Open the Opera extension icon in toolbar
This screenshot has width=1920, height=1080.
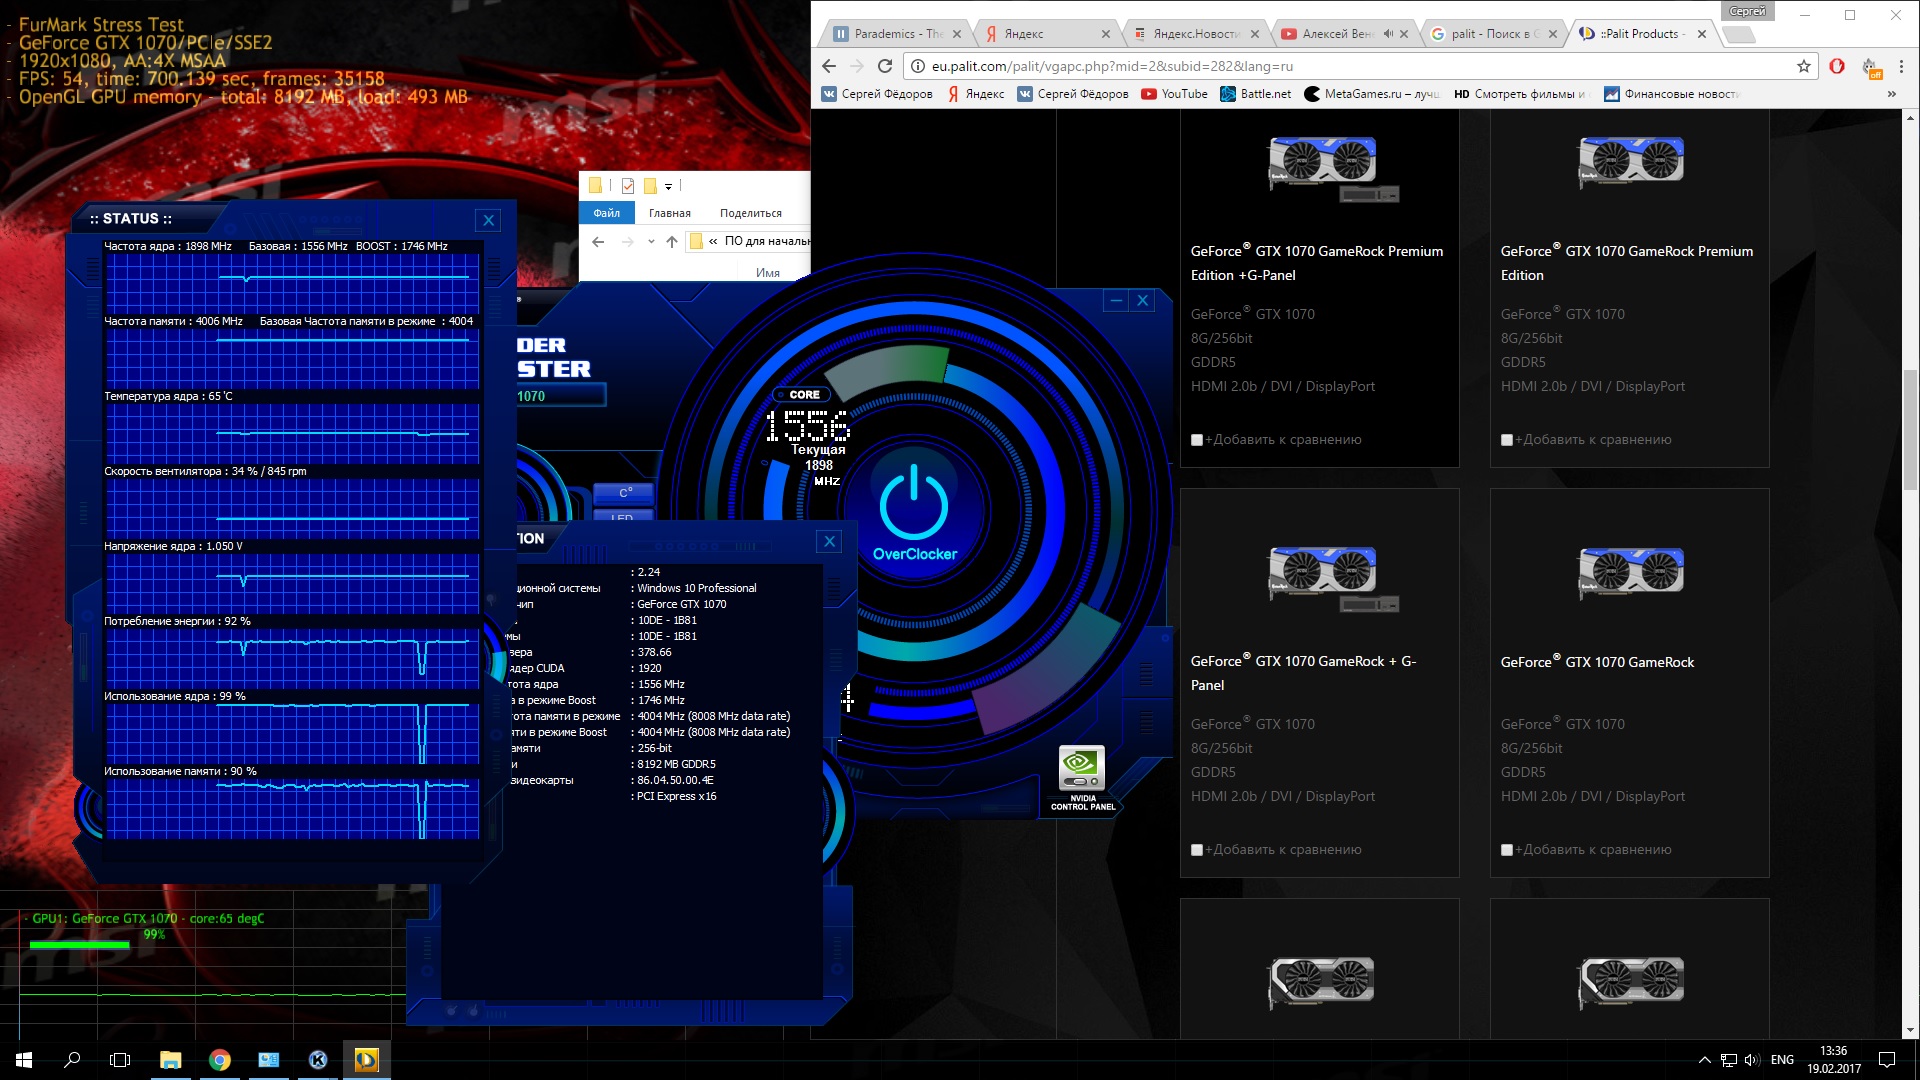point(1837,66)
